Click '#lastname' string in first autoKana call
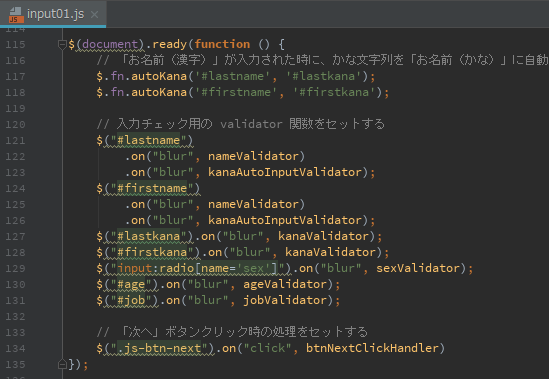Screen dimensions: 549x379 click(232, 76)
